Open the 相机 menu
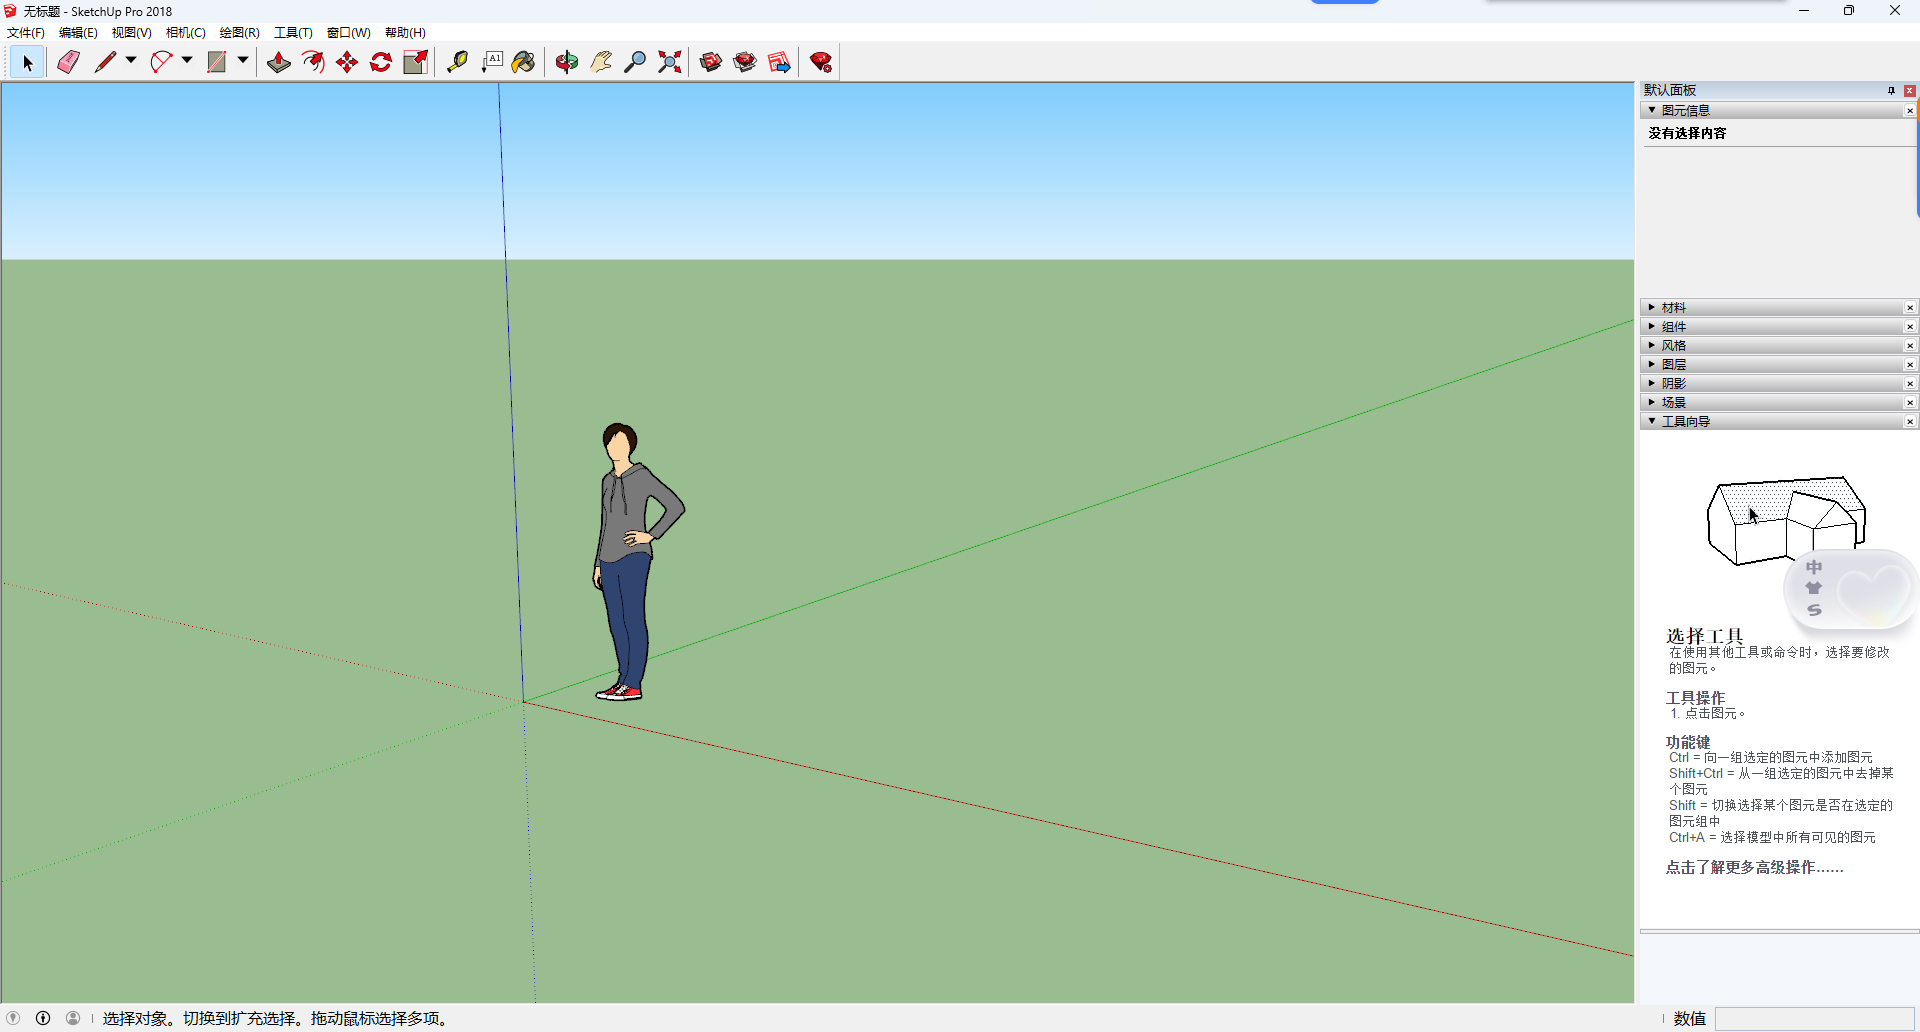This screenshot has width=1920, height=1032. 186,32
